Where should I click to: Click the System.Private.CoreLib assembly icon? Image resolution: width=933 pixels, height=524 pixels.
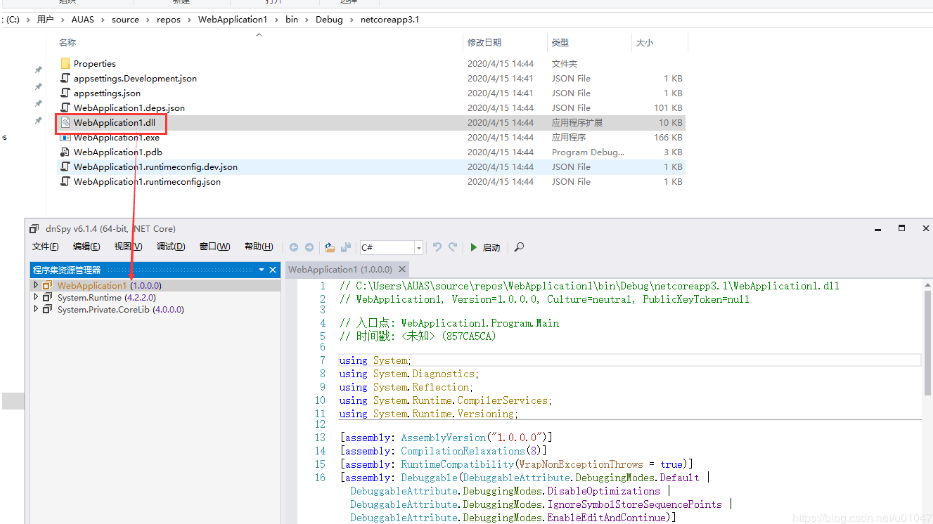47,309
